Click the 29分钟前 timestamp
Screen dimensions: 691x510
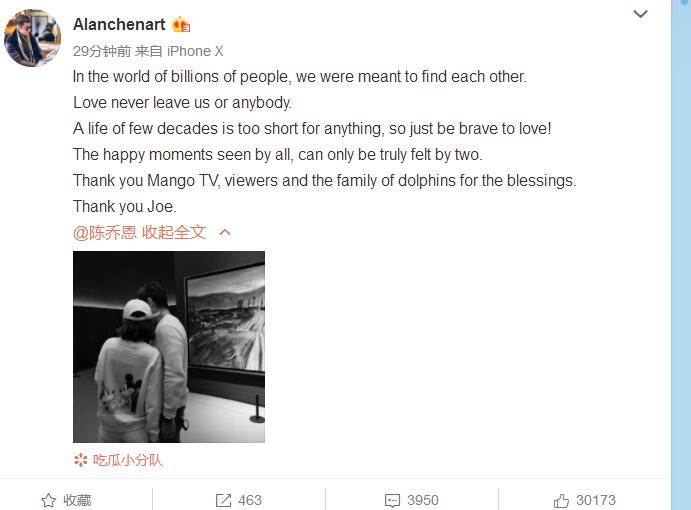click(102, 51)
